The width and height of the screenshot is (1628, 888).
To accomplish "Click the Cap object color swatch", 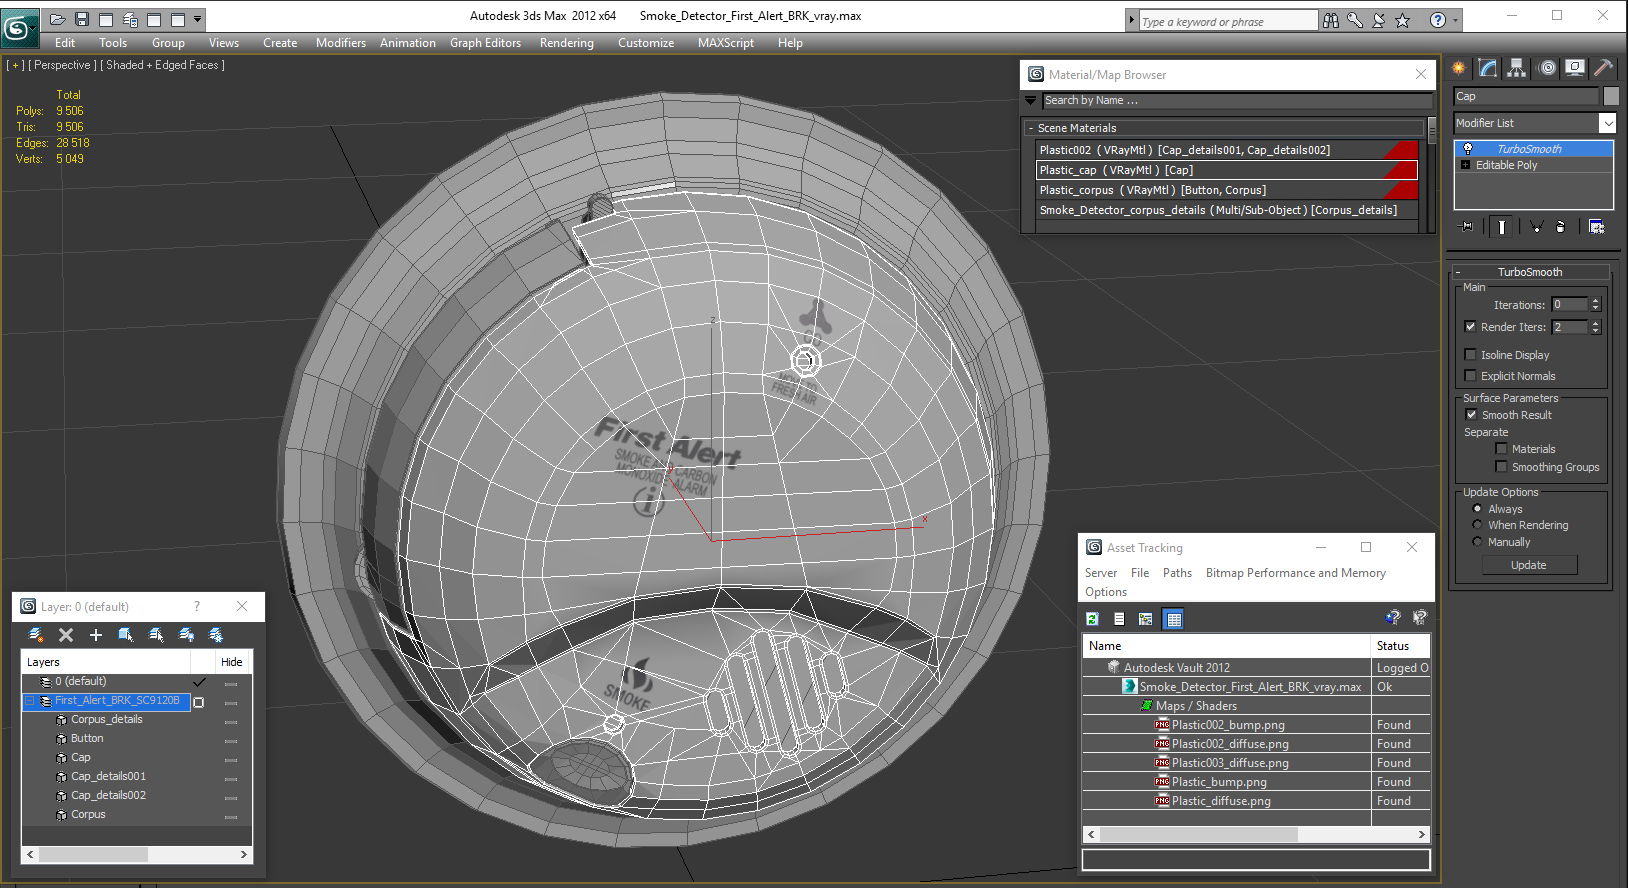I will 1611,96.
